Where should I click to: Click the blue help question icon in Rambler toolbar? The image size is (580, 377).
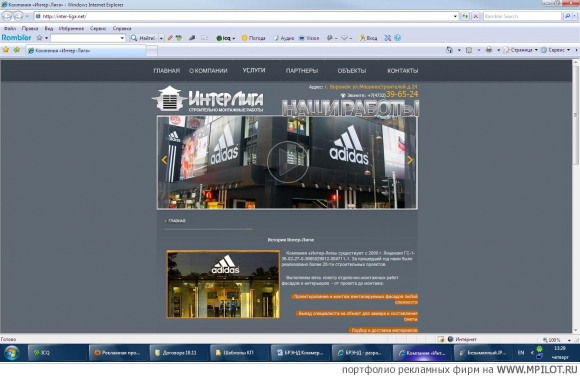398,38
